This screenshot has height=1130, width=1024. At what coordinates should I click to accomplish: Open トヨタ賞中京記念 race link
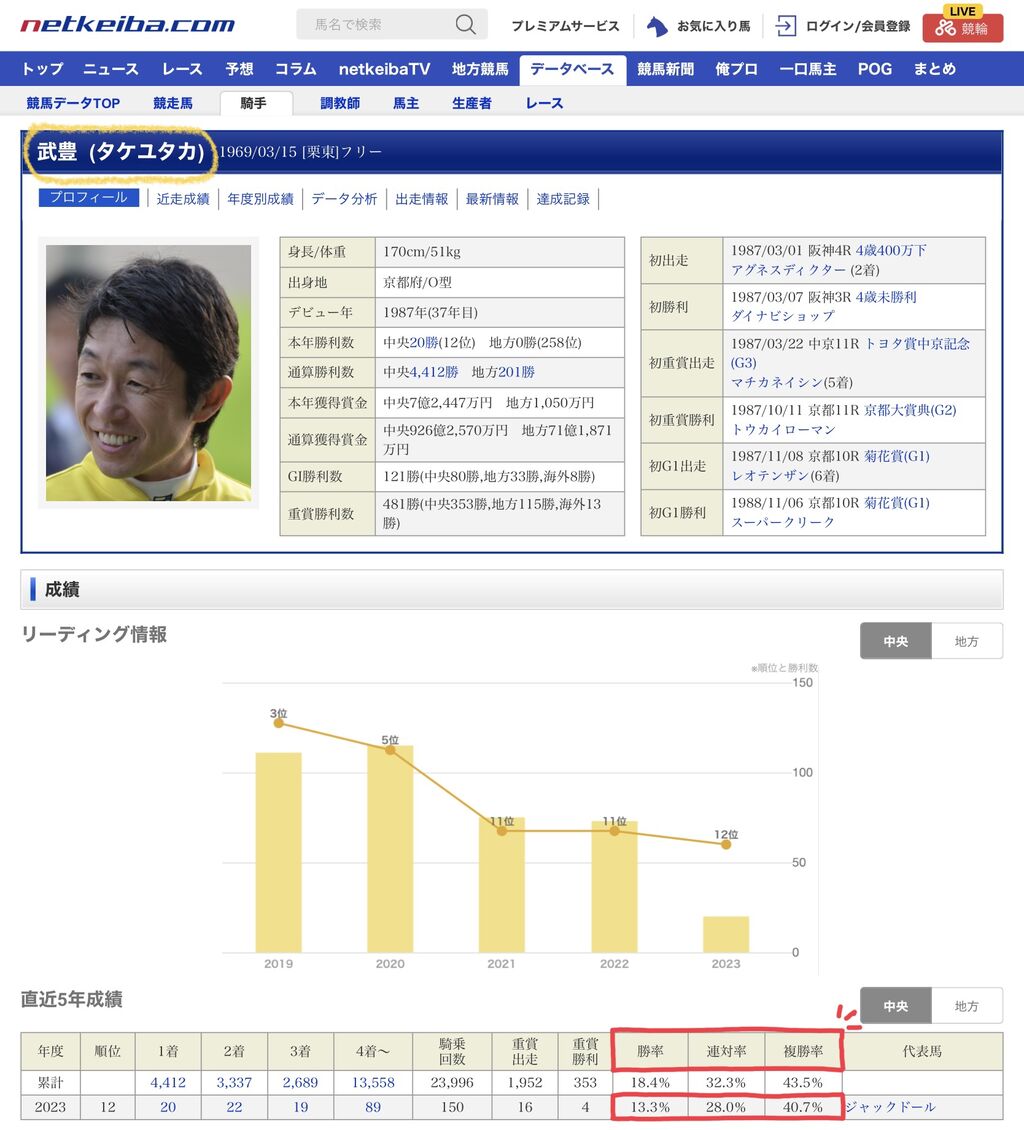coord(917,344)
